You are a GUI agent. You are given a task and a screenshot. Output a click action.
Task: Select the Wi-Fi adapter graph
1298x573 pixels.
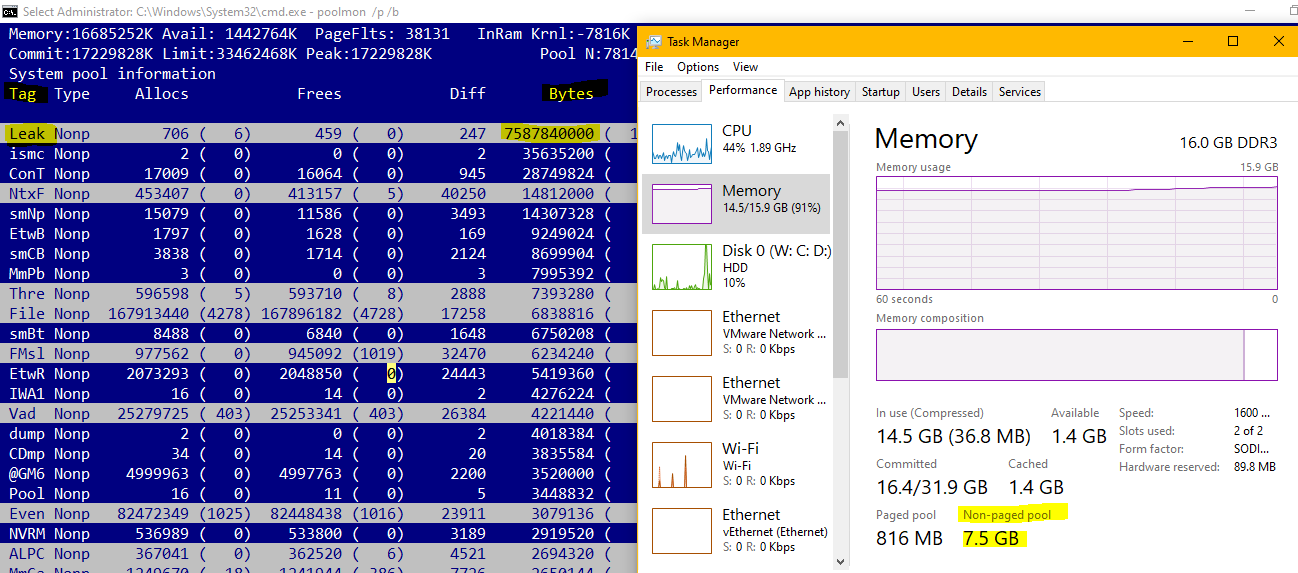pos(681,464)
